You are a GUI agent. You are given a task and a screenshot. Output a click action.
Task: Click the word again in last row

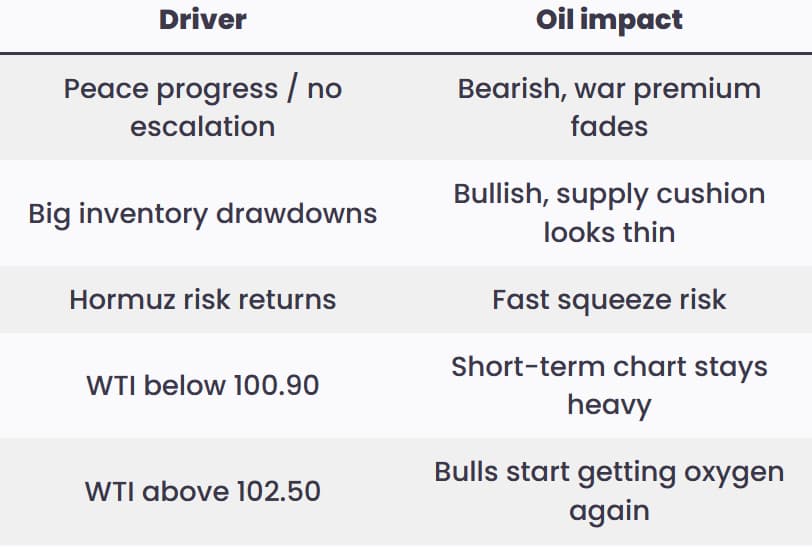tap(609, 512)
